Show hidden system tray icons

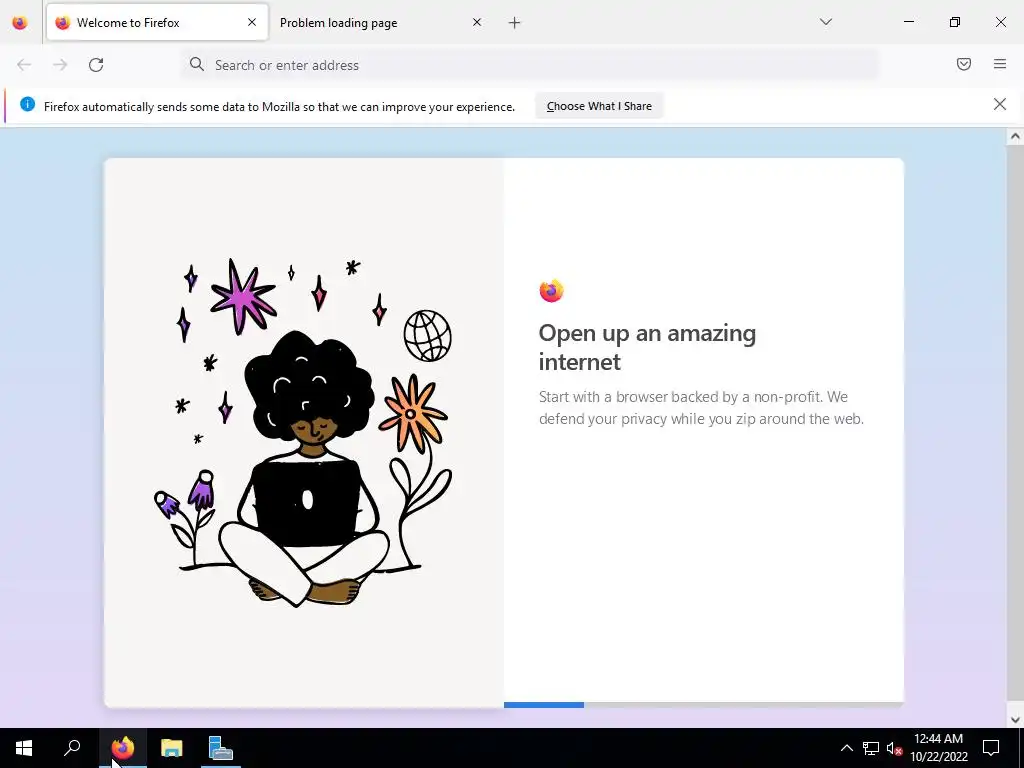click(846, 748)
